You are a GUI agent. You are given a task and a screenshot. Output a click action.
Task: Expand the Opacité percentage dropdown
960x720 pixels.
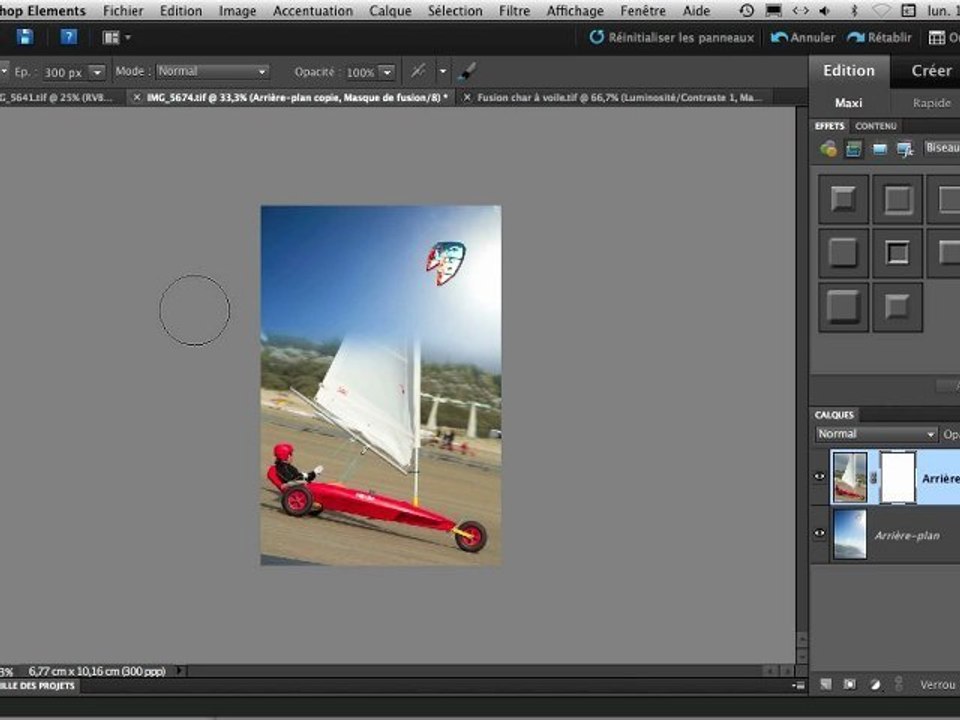[x=386, y=73]
